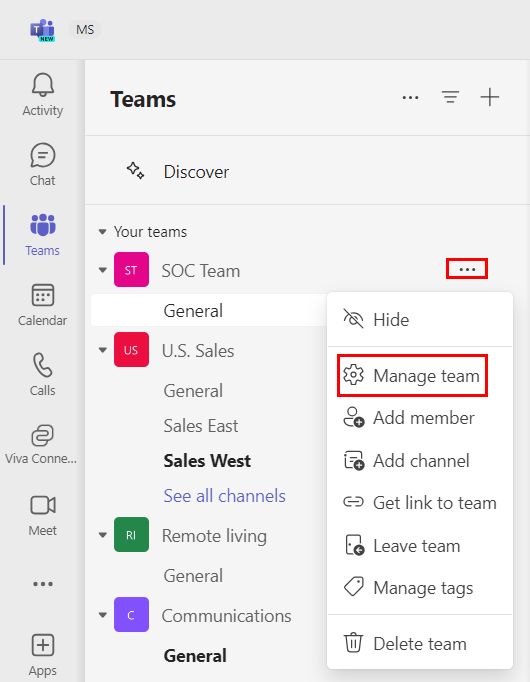Click U.S. Sales US avatar
This screenshot has width=530, height=682.
click(131, 350)
